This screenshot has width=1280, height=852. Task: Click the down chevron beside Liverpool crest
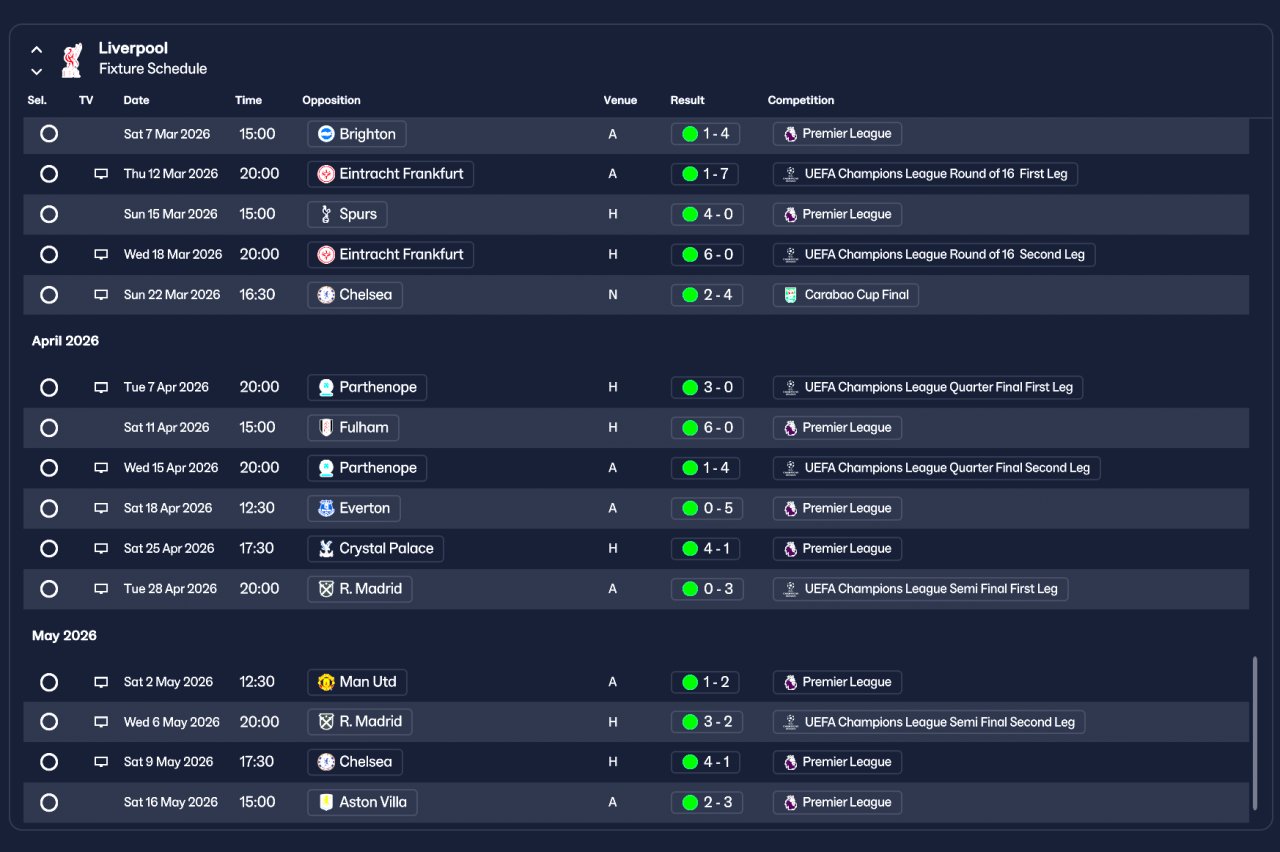point(37,71)
